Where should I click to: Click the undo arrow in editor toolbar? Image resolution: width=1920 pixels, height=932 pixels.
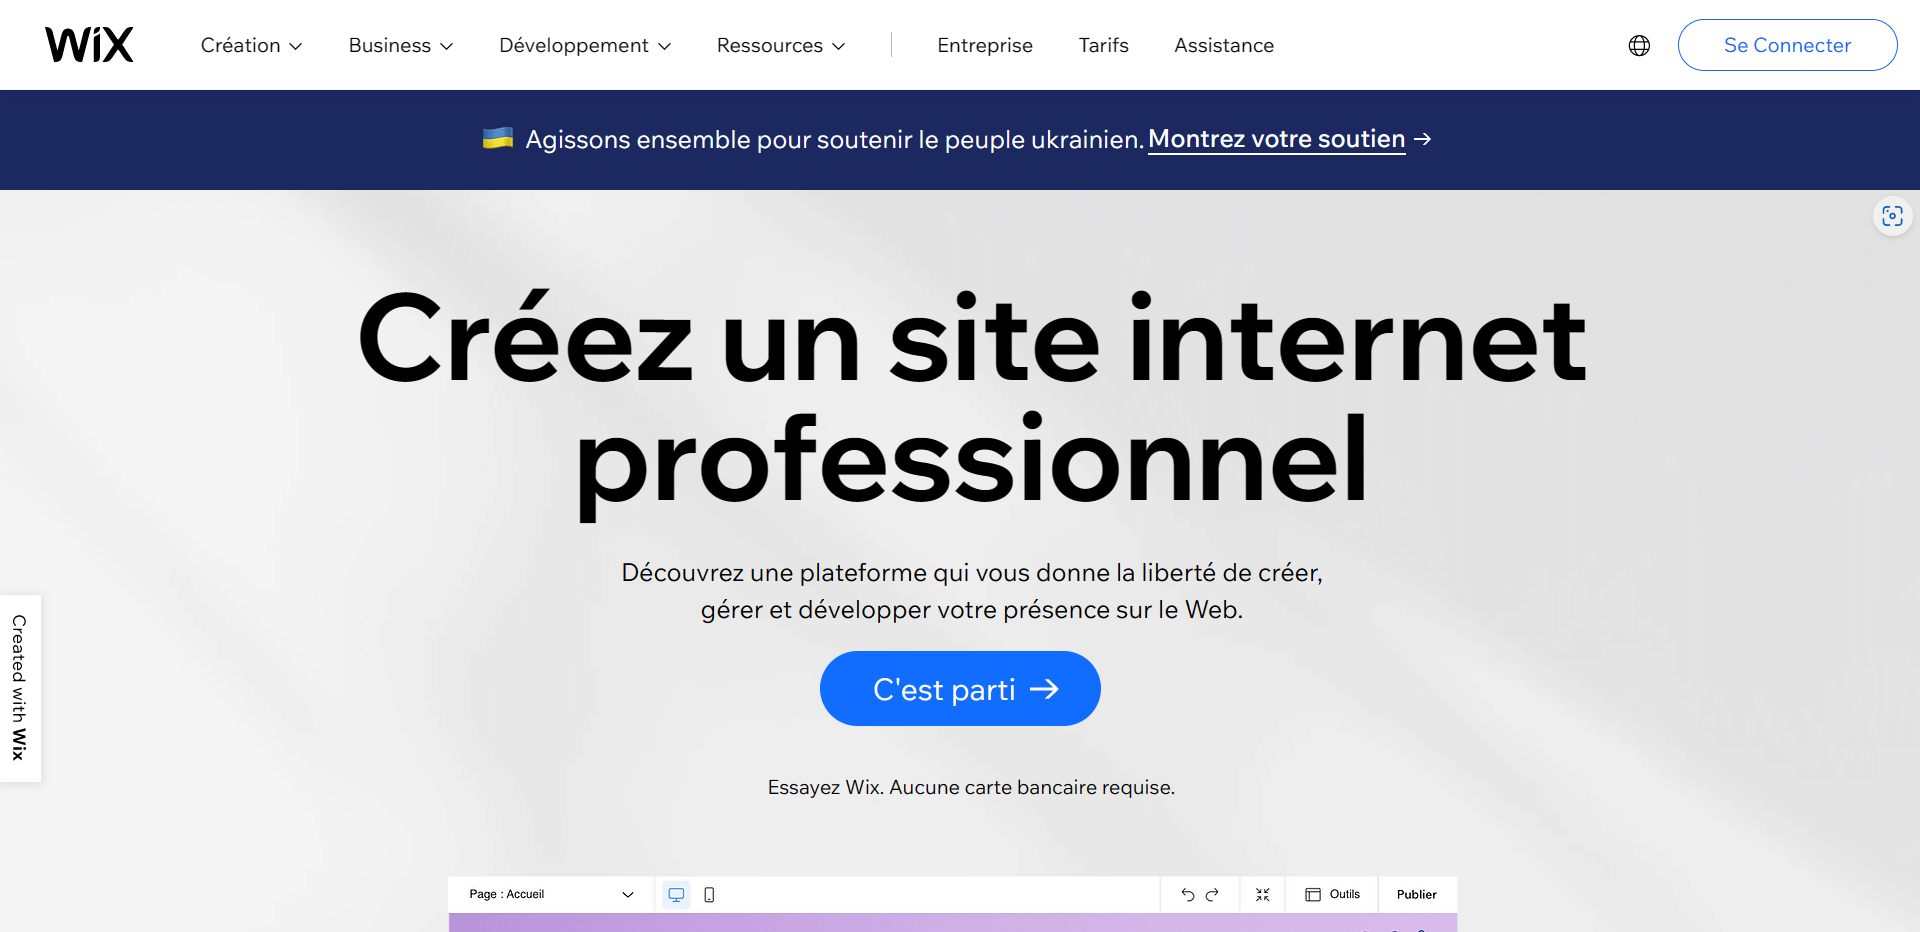click(x=1187, y=895)
